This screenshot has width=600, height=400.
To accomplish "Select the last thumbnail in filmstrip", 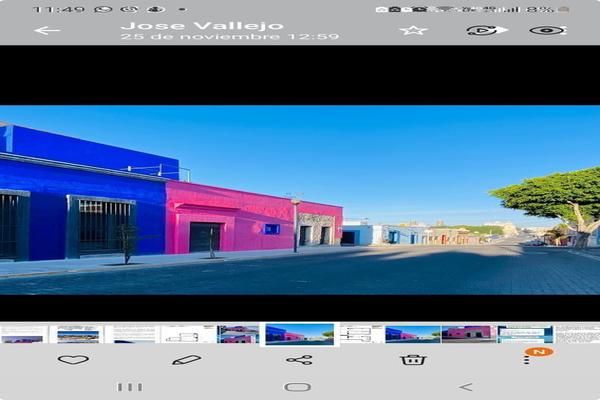I will (x=578, y=334).
